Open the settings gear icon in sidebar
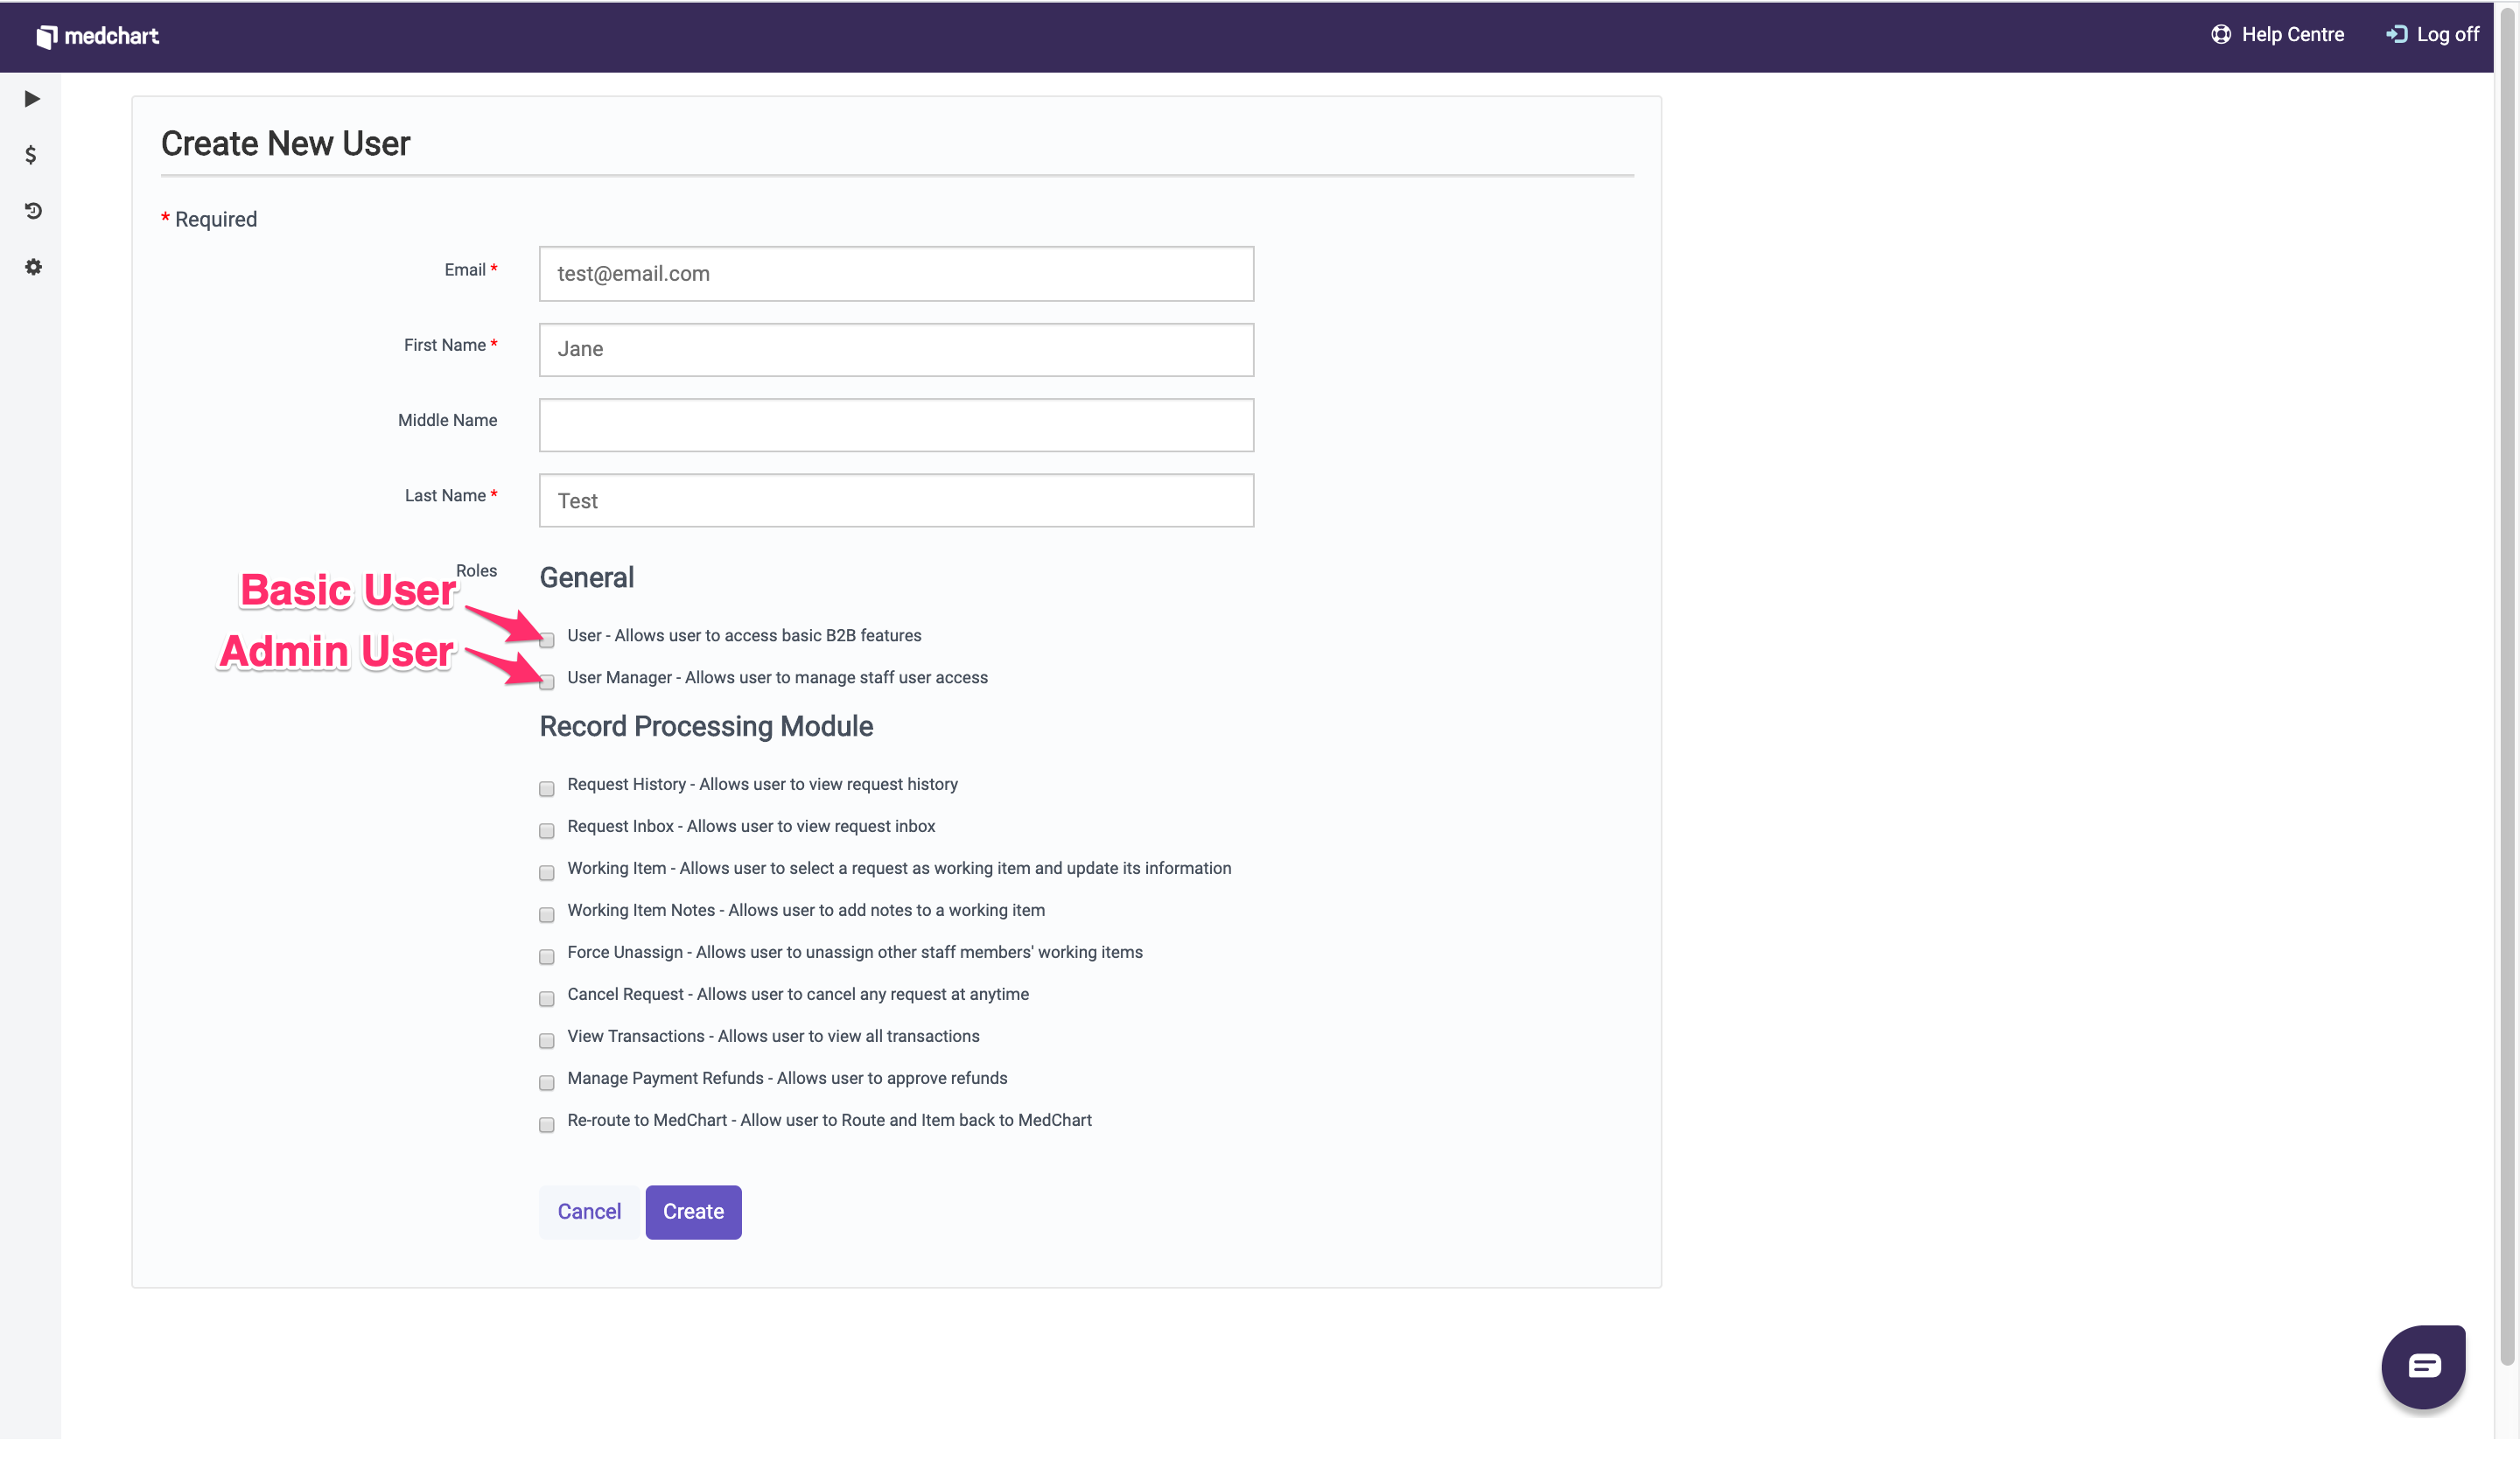The width and height of the screenshot is (2520, 1475). (x=33, y=267)
